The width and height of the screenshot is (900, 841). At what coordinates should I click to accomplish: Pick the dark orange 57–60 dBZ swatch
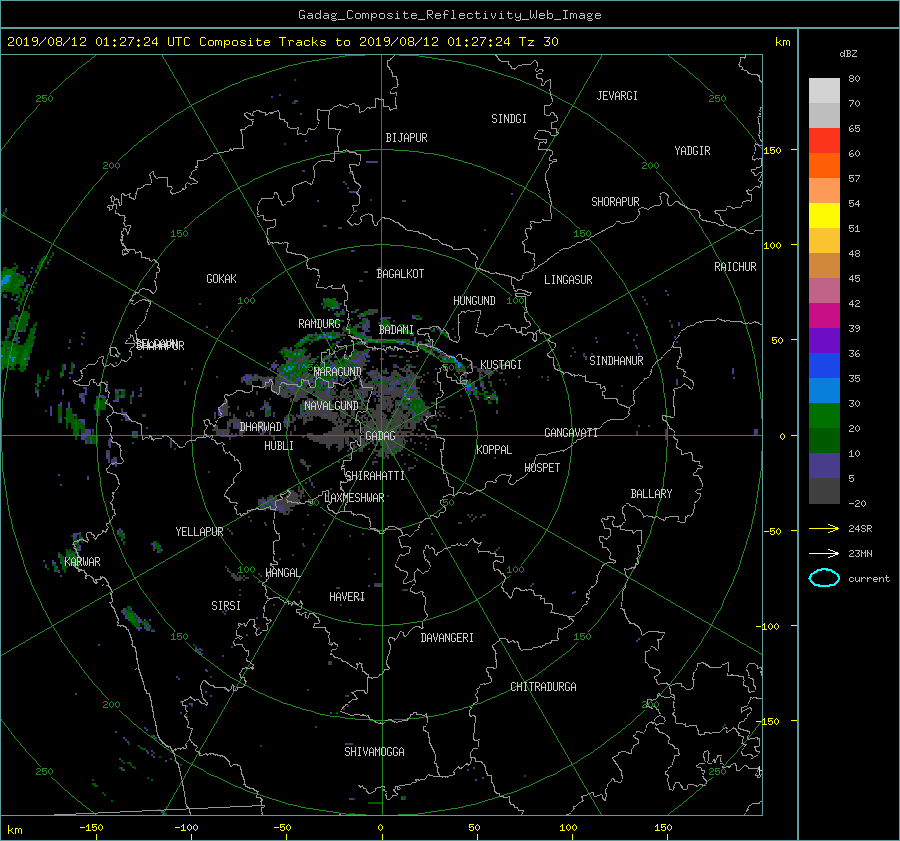[x=824, y=166]
